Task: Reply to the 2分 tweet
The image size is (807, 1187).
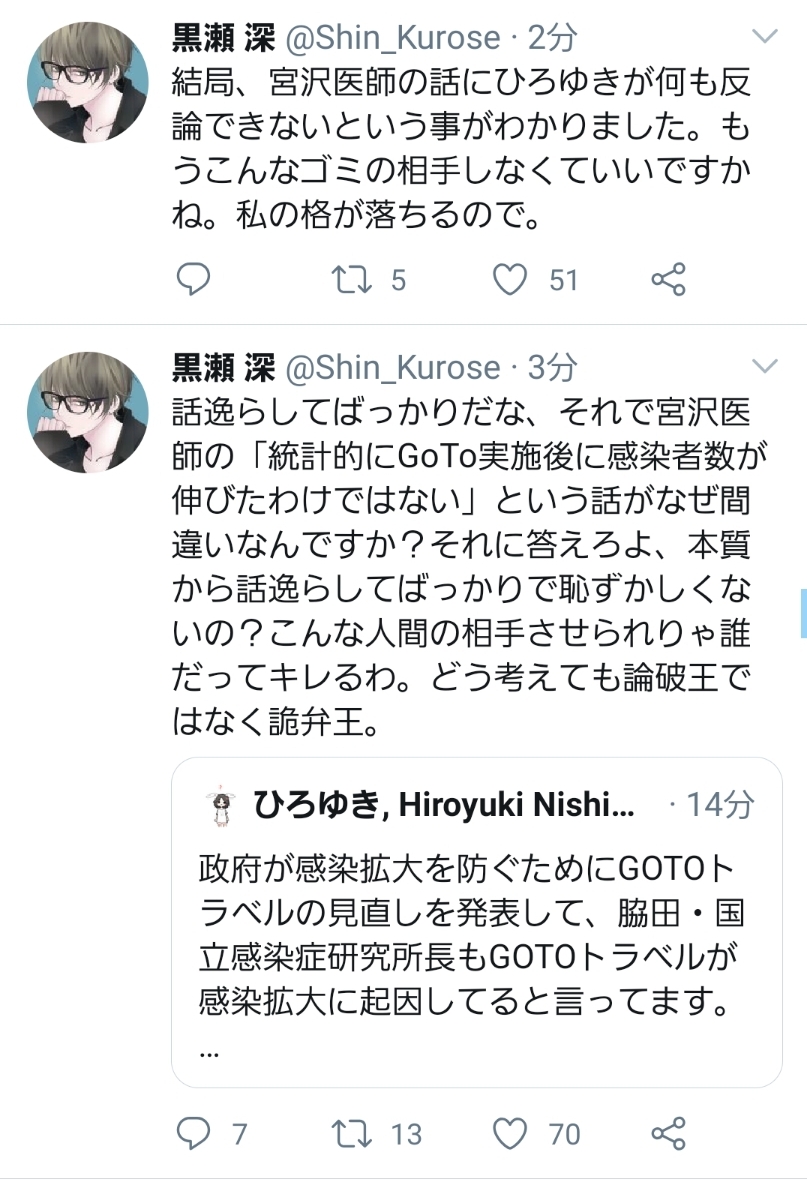Action: [x=193, y=279]
